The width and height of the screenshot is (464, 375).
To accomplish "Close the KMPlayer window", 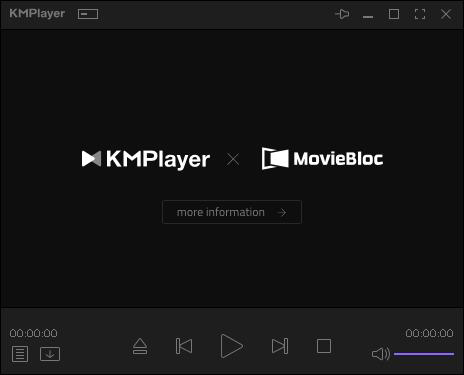I will [x=446, y=14].
